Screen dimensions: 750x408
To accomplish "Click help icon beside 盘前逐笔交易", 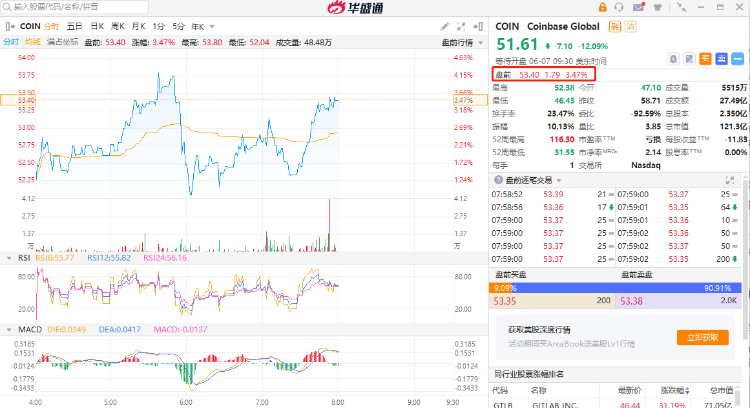I will (x=498, y=180).
